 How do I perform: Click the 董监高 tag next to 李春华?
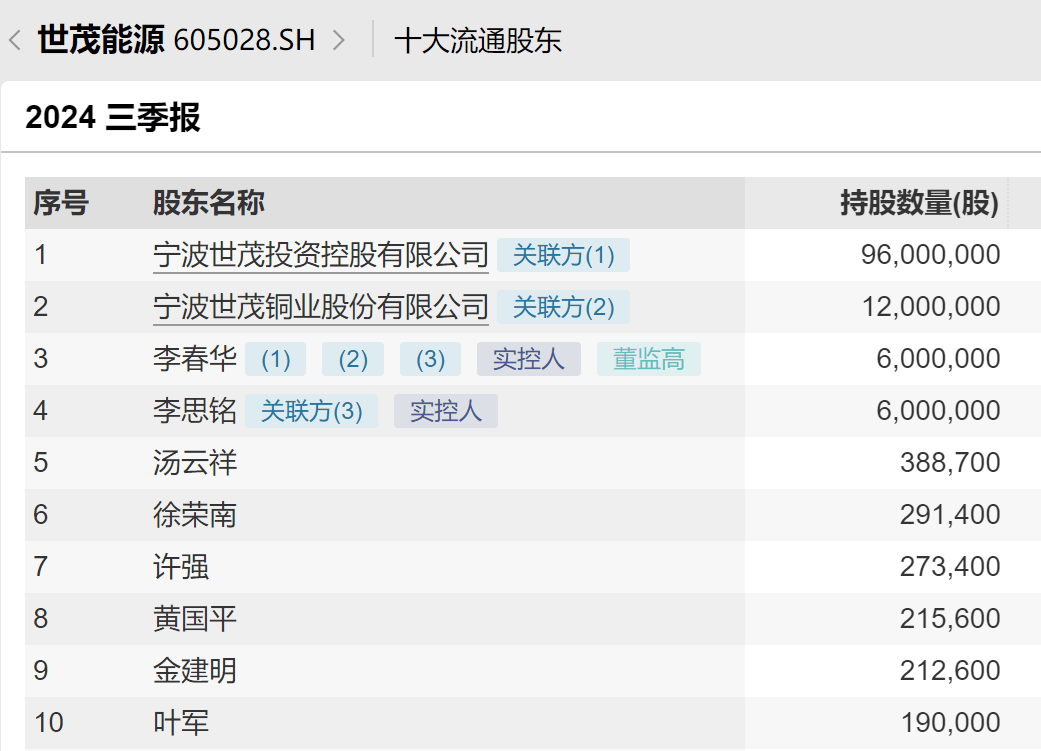pyautogui.click(x=648, y=358)
